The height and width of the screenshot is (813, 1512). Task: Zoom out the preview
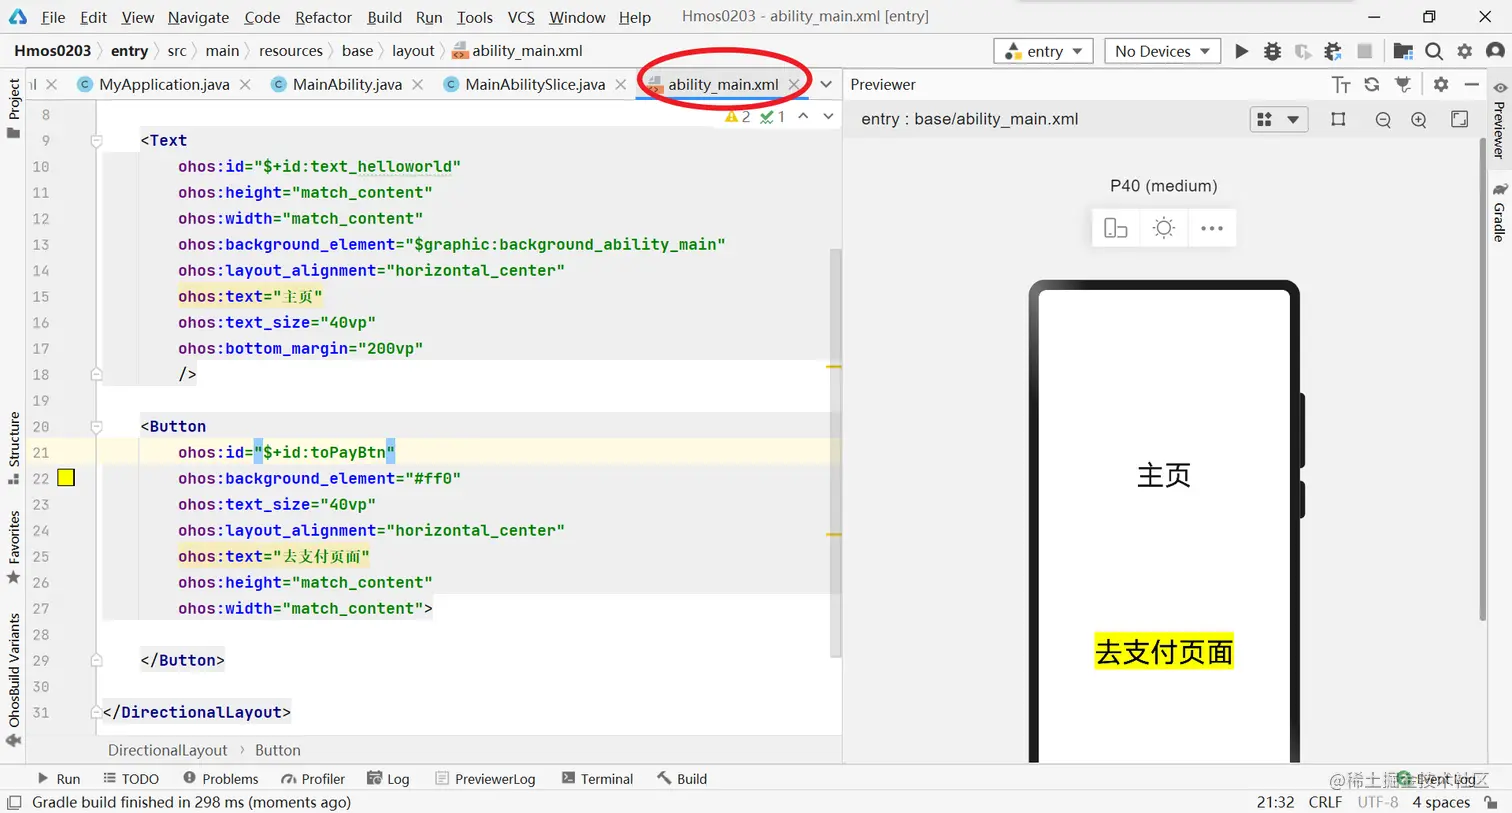point(1383,120)
